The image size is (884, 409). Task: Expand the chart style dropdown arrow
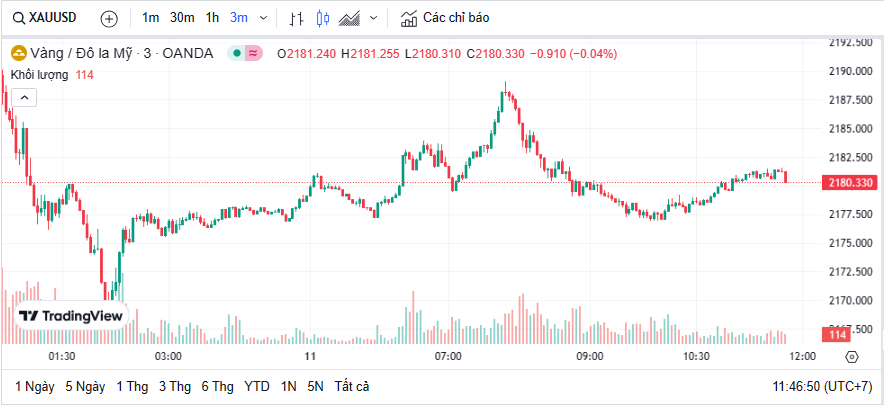373,18
